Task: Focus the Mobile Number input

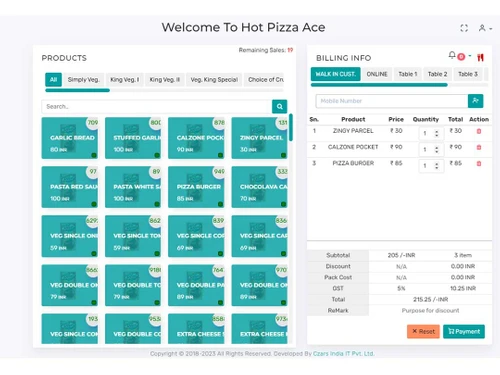Action: coord(392,101)
